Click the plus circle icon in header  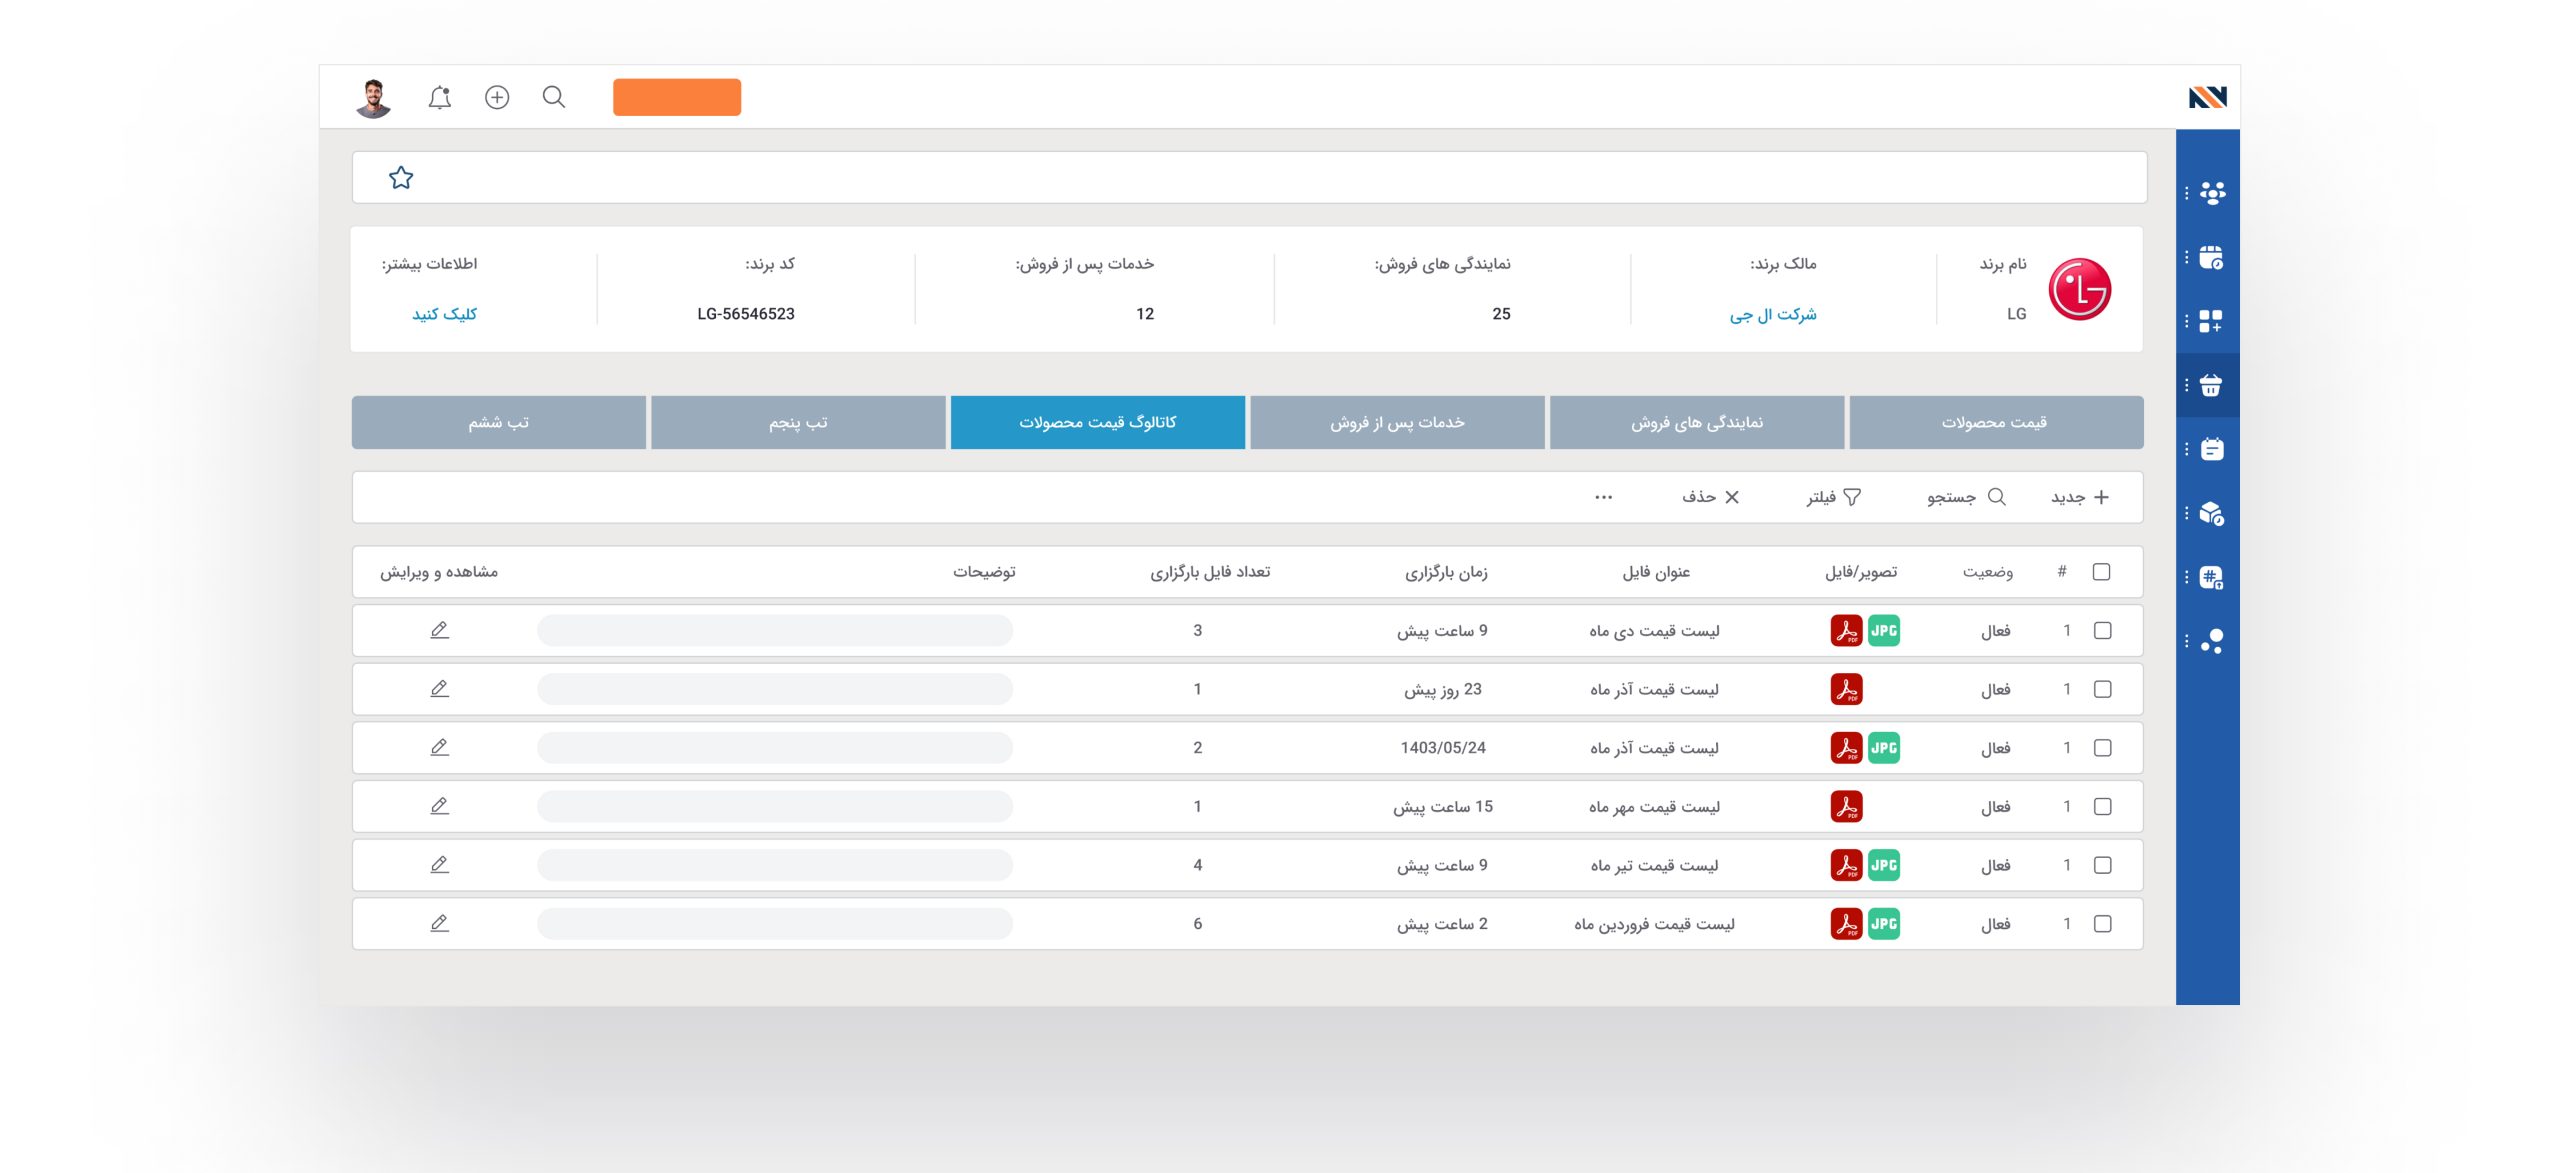click(497, 97)
